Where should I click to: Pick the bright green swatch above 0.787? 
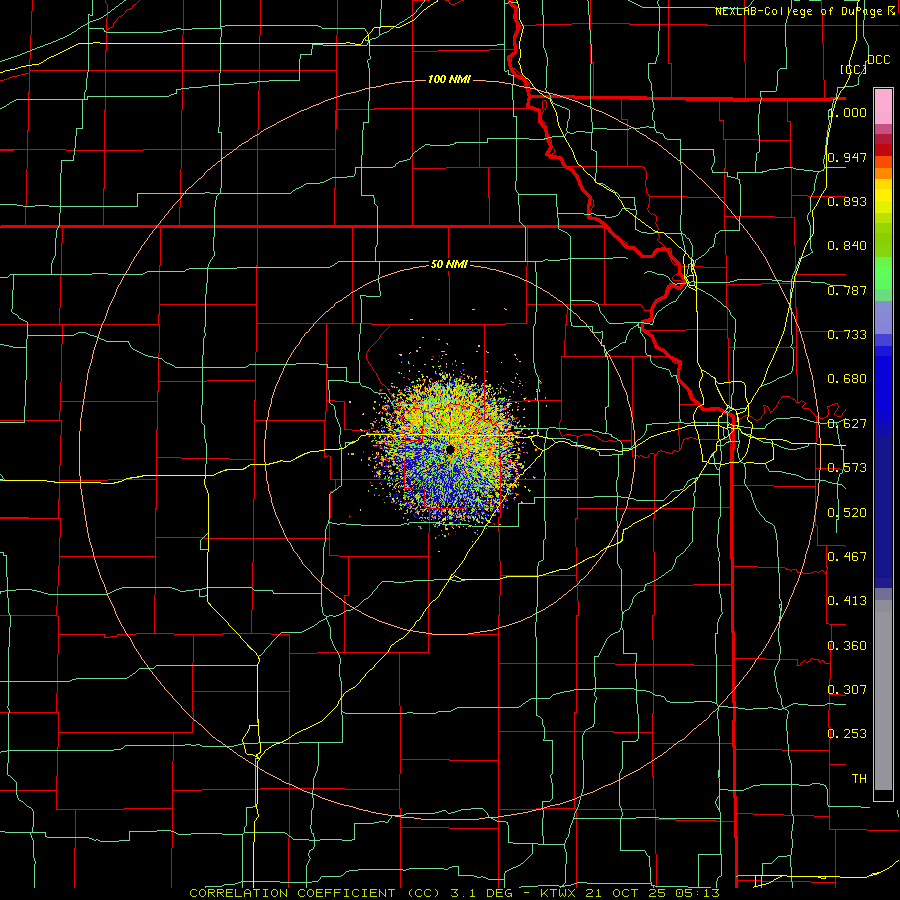883,273
